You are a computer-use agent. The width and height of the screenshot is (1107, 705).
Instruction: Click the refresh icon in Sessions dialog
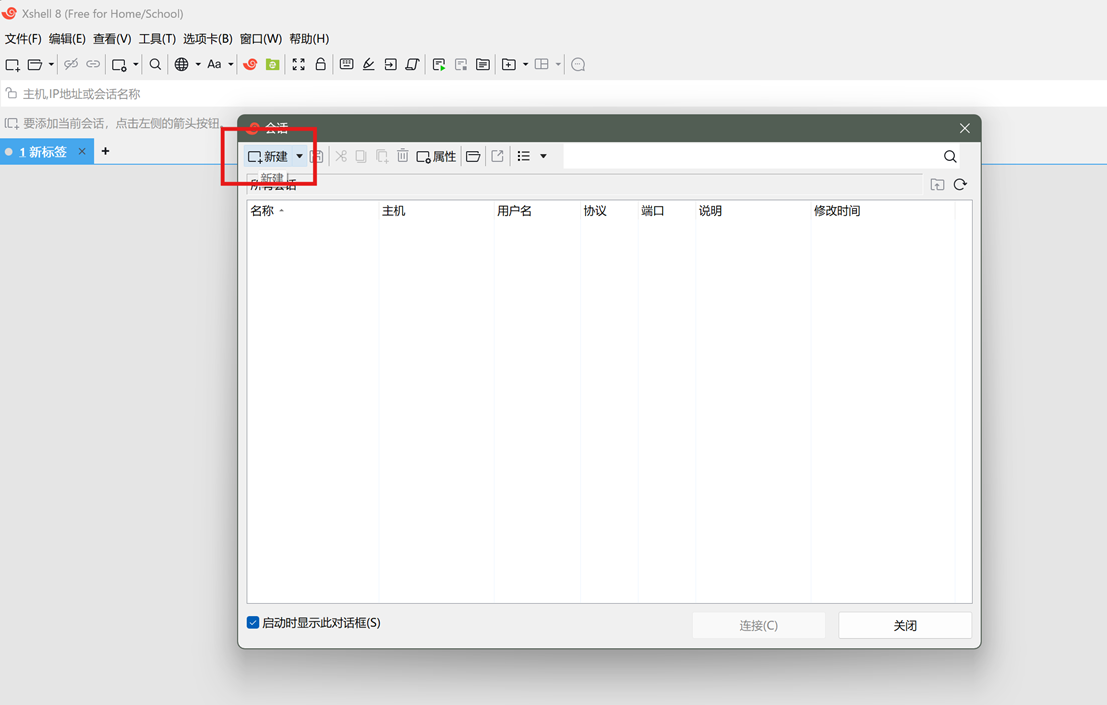coord(960,184)
